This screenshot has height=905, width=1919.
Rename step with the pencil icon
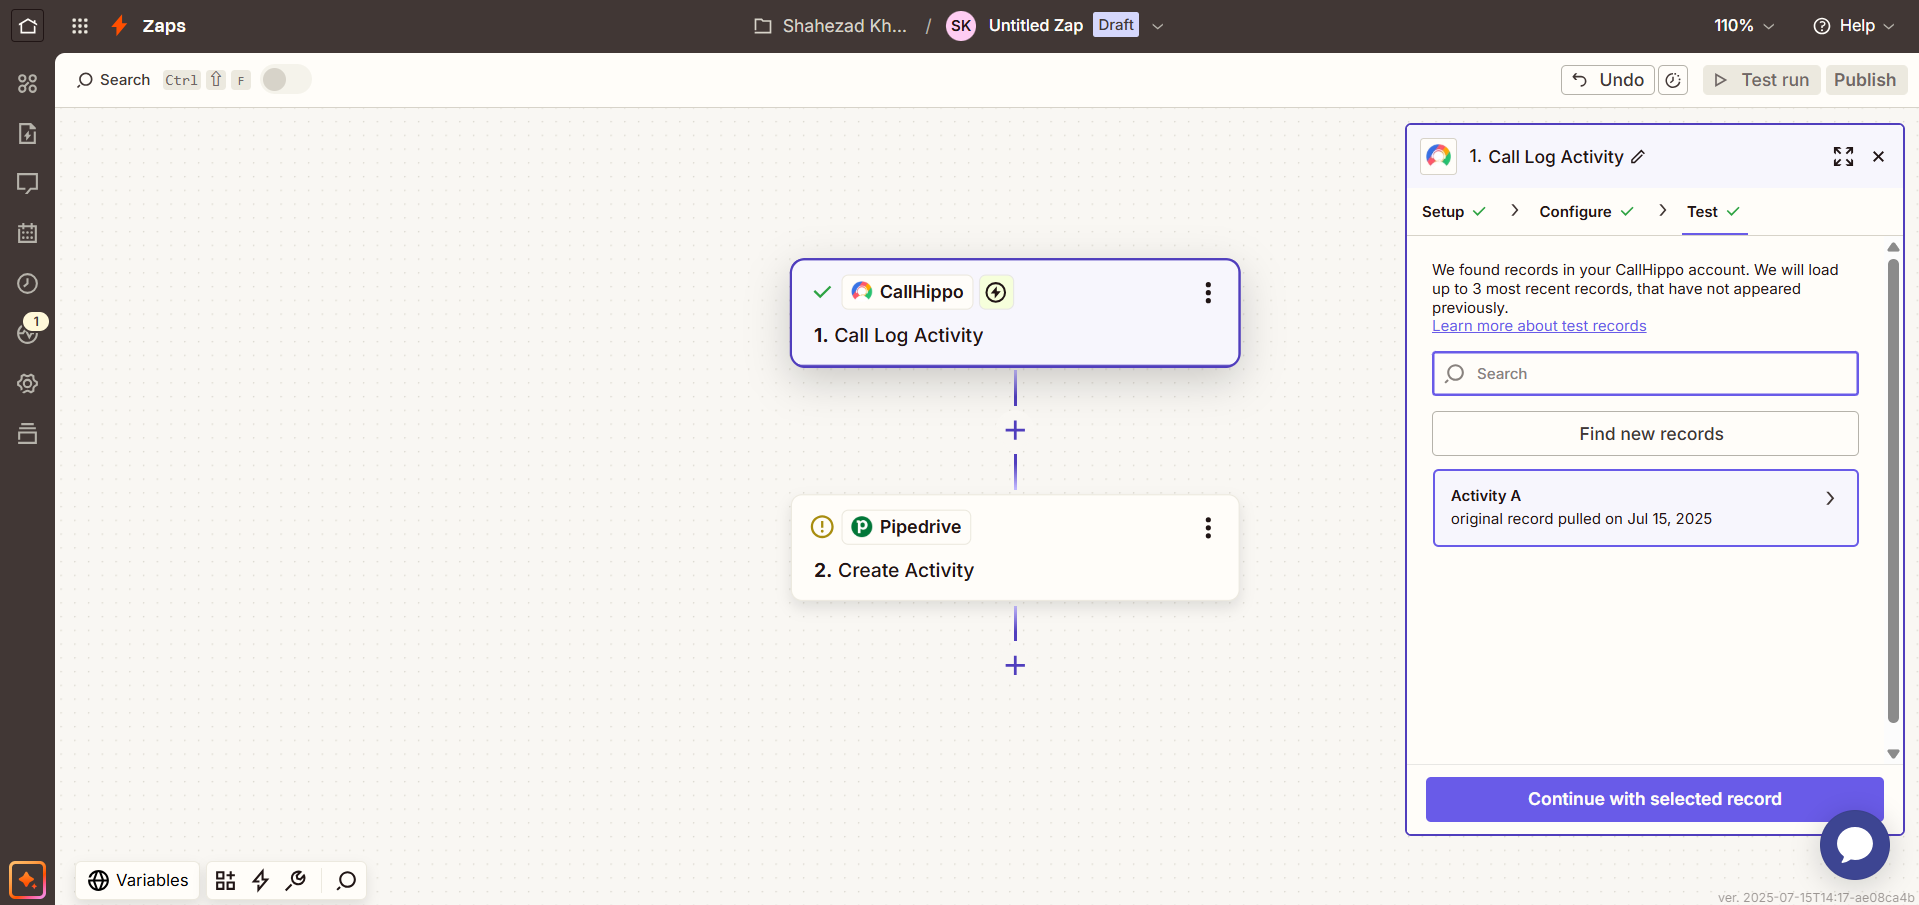[x=1638, y=157]
